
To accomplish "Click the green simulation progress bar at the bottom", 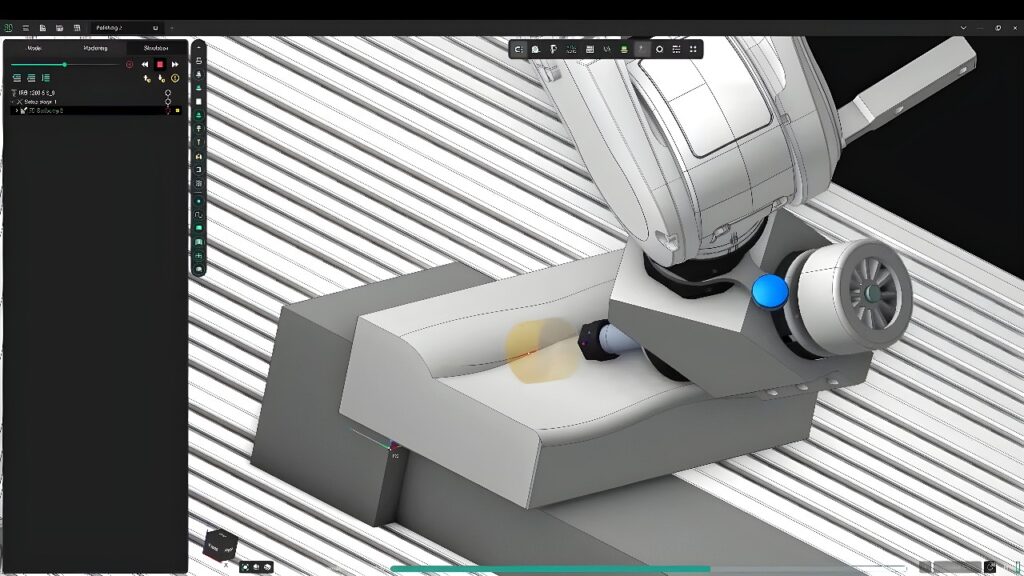I will 551,569.
